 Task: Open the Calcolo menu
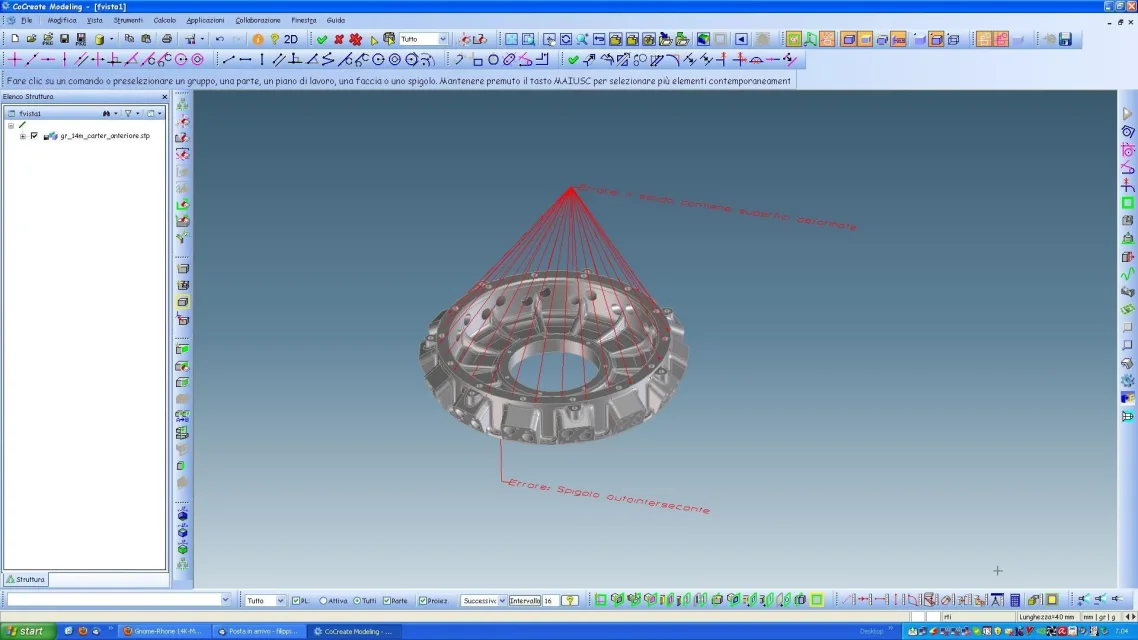pos(165,20)
